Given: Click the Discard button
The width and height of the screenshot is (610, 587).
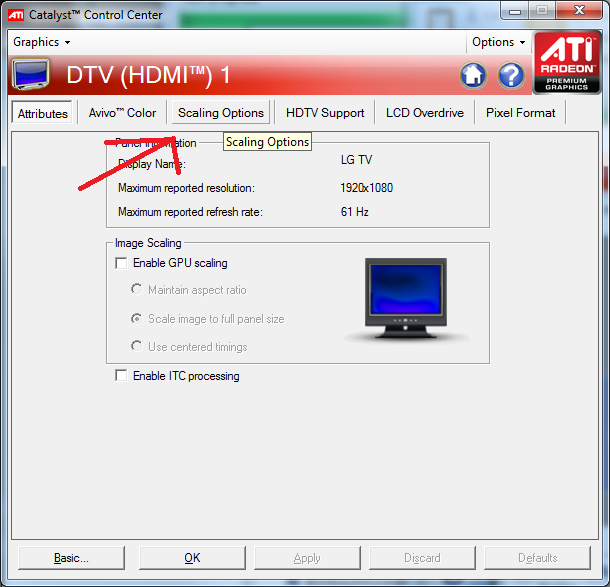Looking at the screenshot, I should [x=422, y=558].
